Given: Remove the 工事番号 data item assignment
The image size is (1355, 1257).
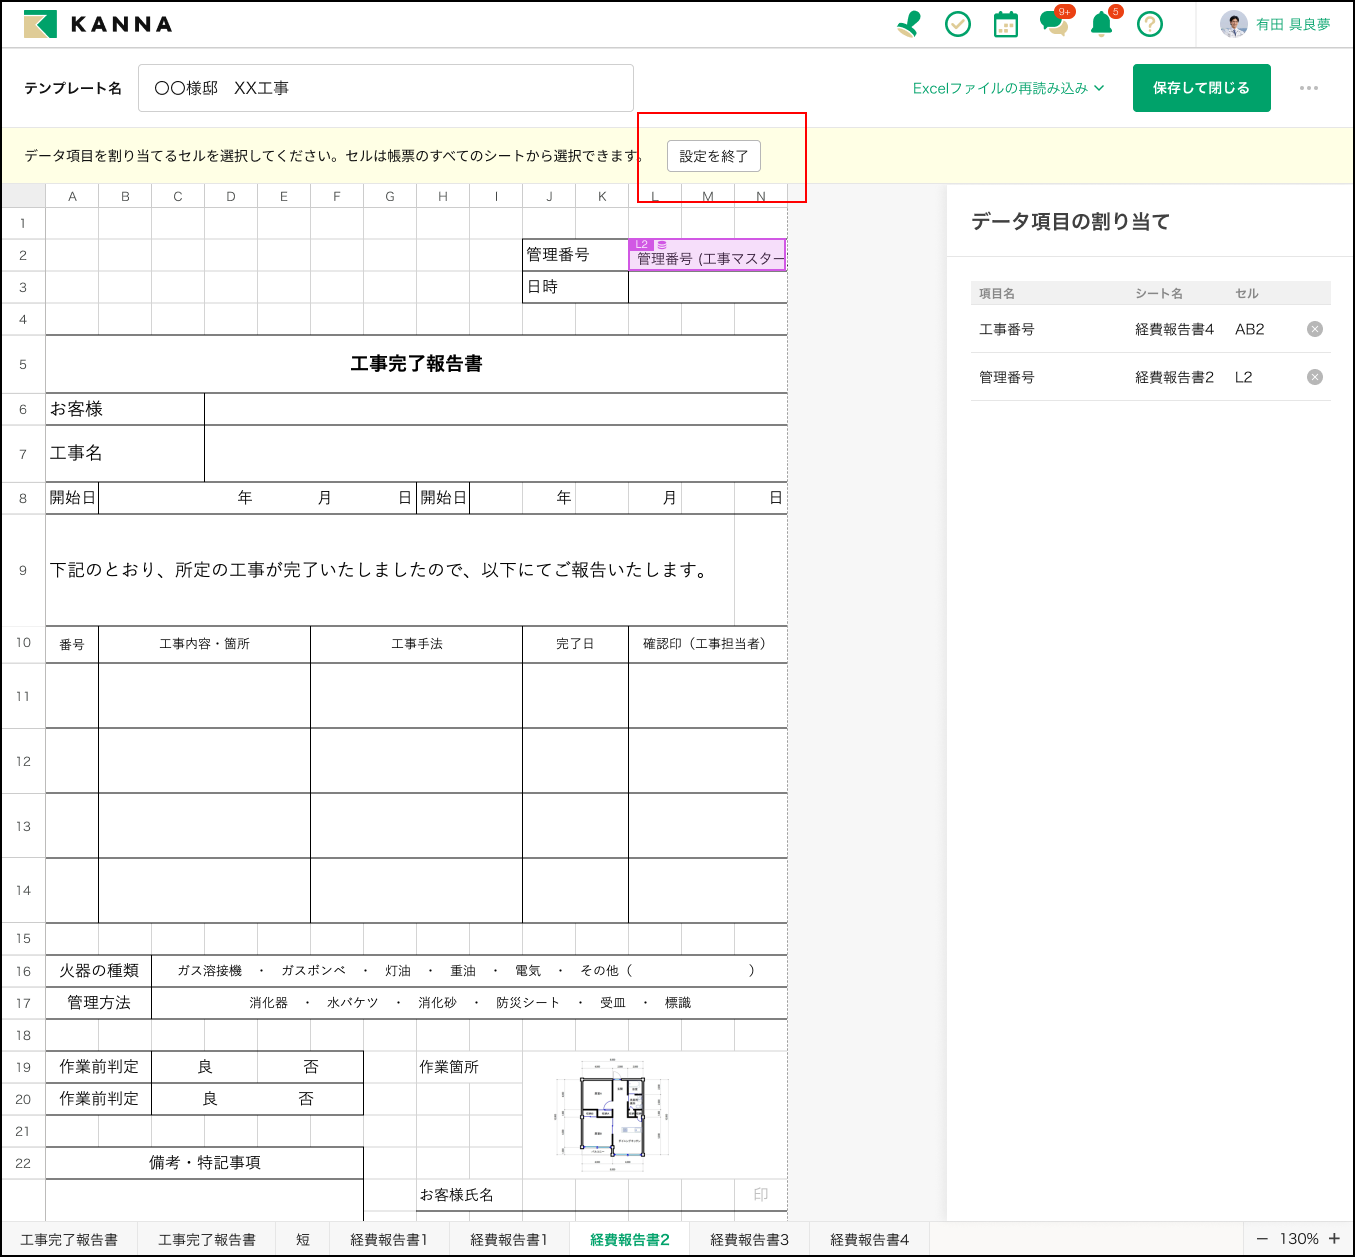Looking at the screenshot, I should [x=1315, y=329].
